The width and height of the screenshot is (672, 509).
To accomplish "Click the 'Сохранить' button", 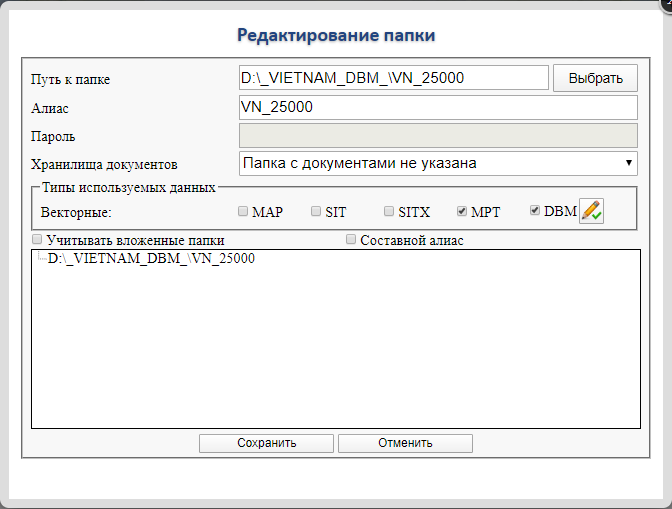I will tap(266, 443).
